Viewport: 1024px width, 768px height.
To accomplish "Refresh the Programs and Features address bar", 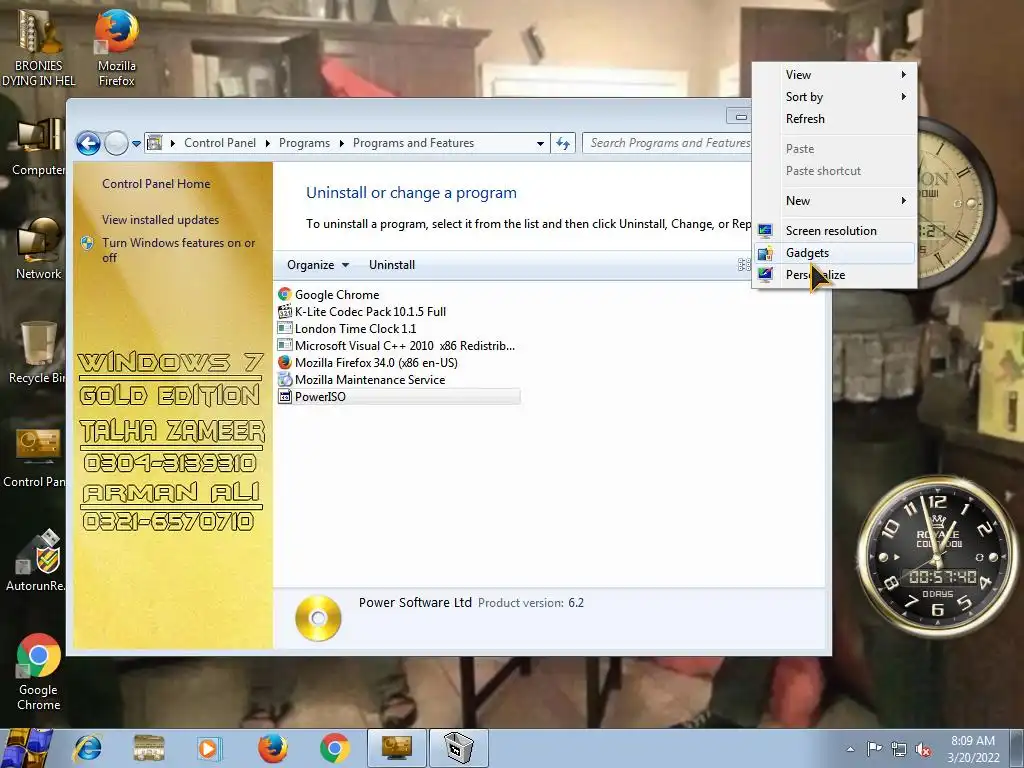I will [x=563, y=143].
